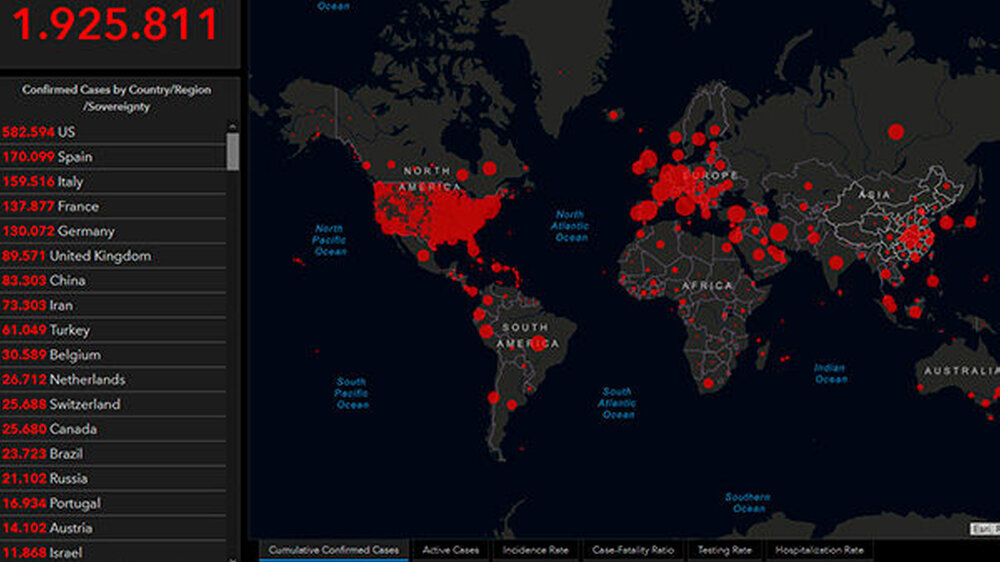Screen dimensions: 1000x562
Task: Click the Spain entry in the list
Action: click(x=113, y=157)
